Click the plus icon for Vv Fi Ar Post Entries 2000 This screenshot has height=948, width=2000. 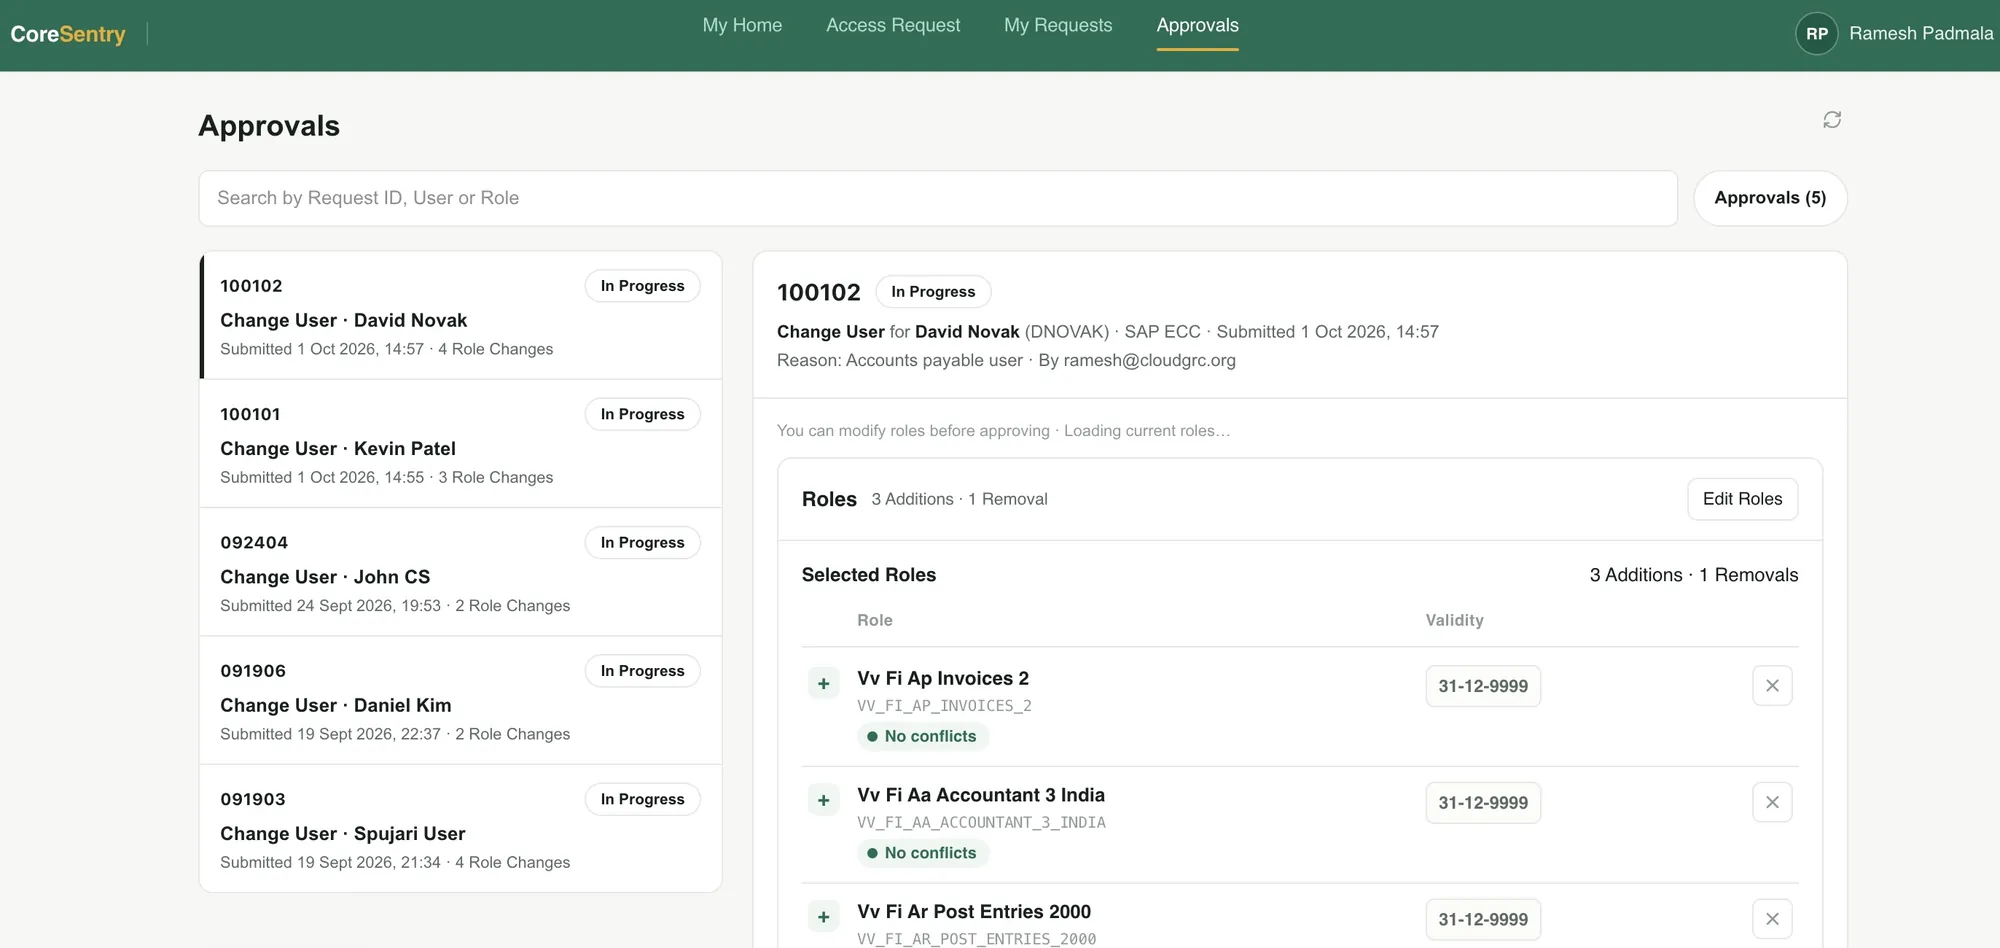[x=823, y=917]
